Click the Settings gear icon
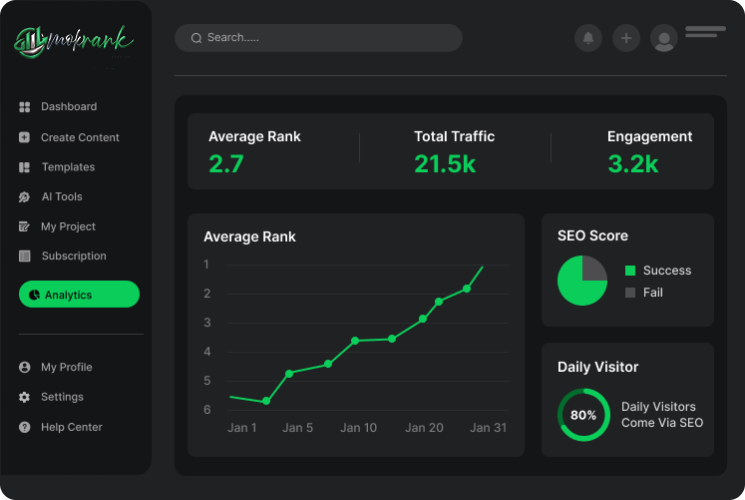745x500 pixels. pyautogui.click(x=24, y=397)
